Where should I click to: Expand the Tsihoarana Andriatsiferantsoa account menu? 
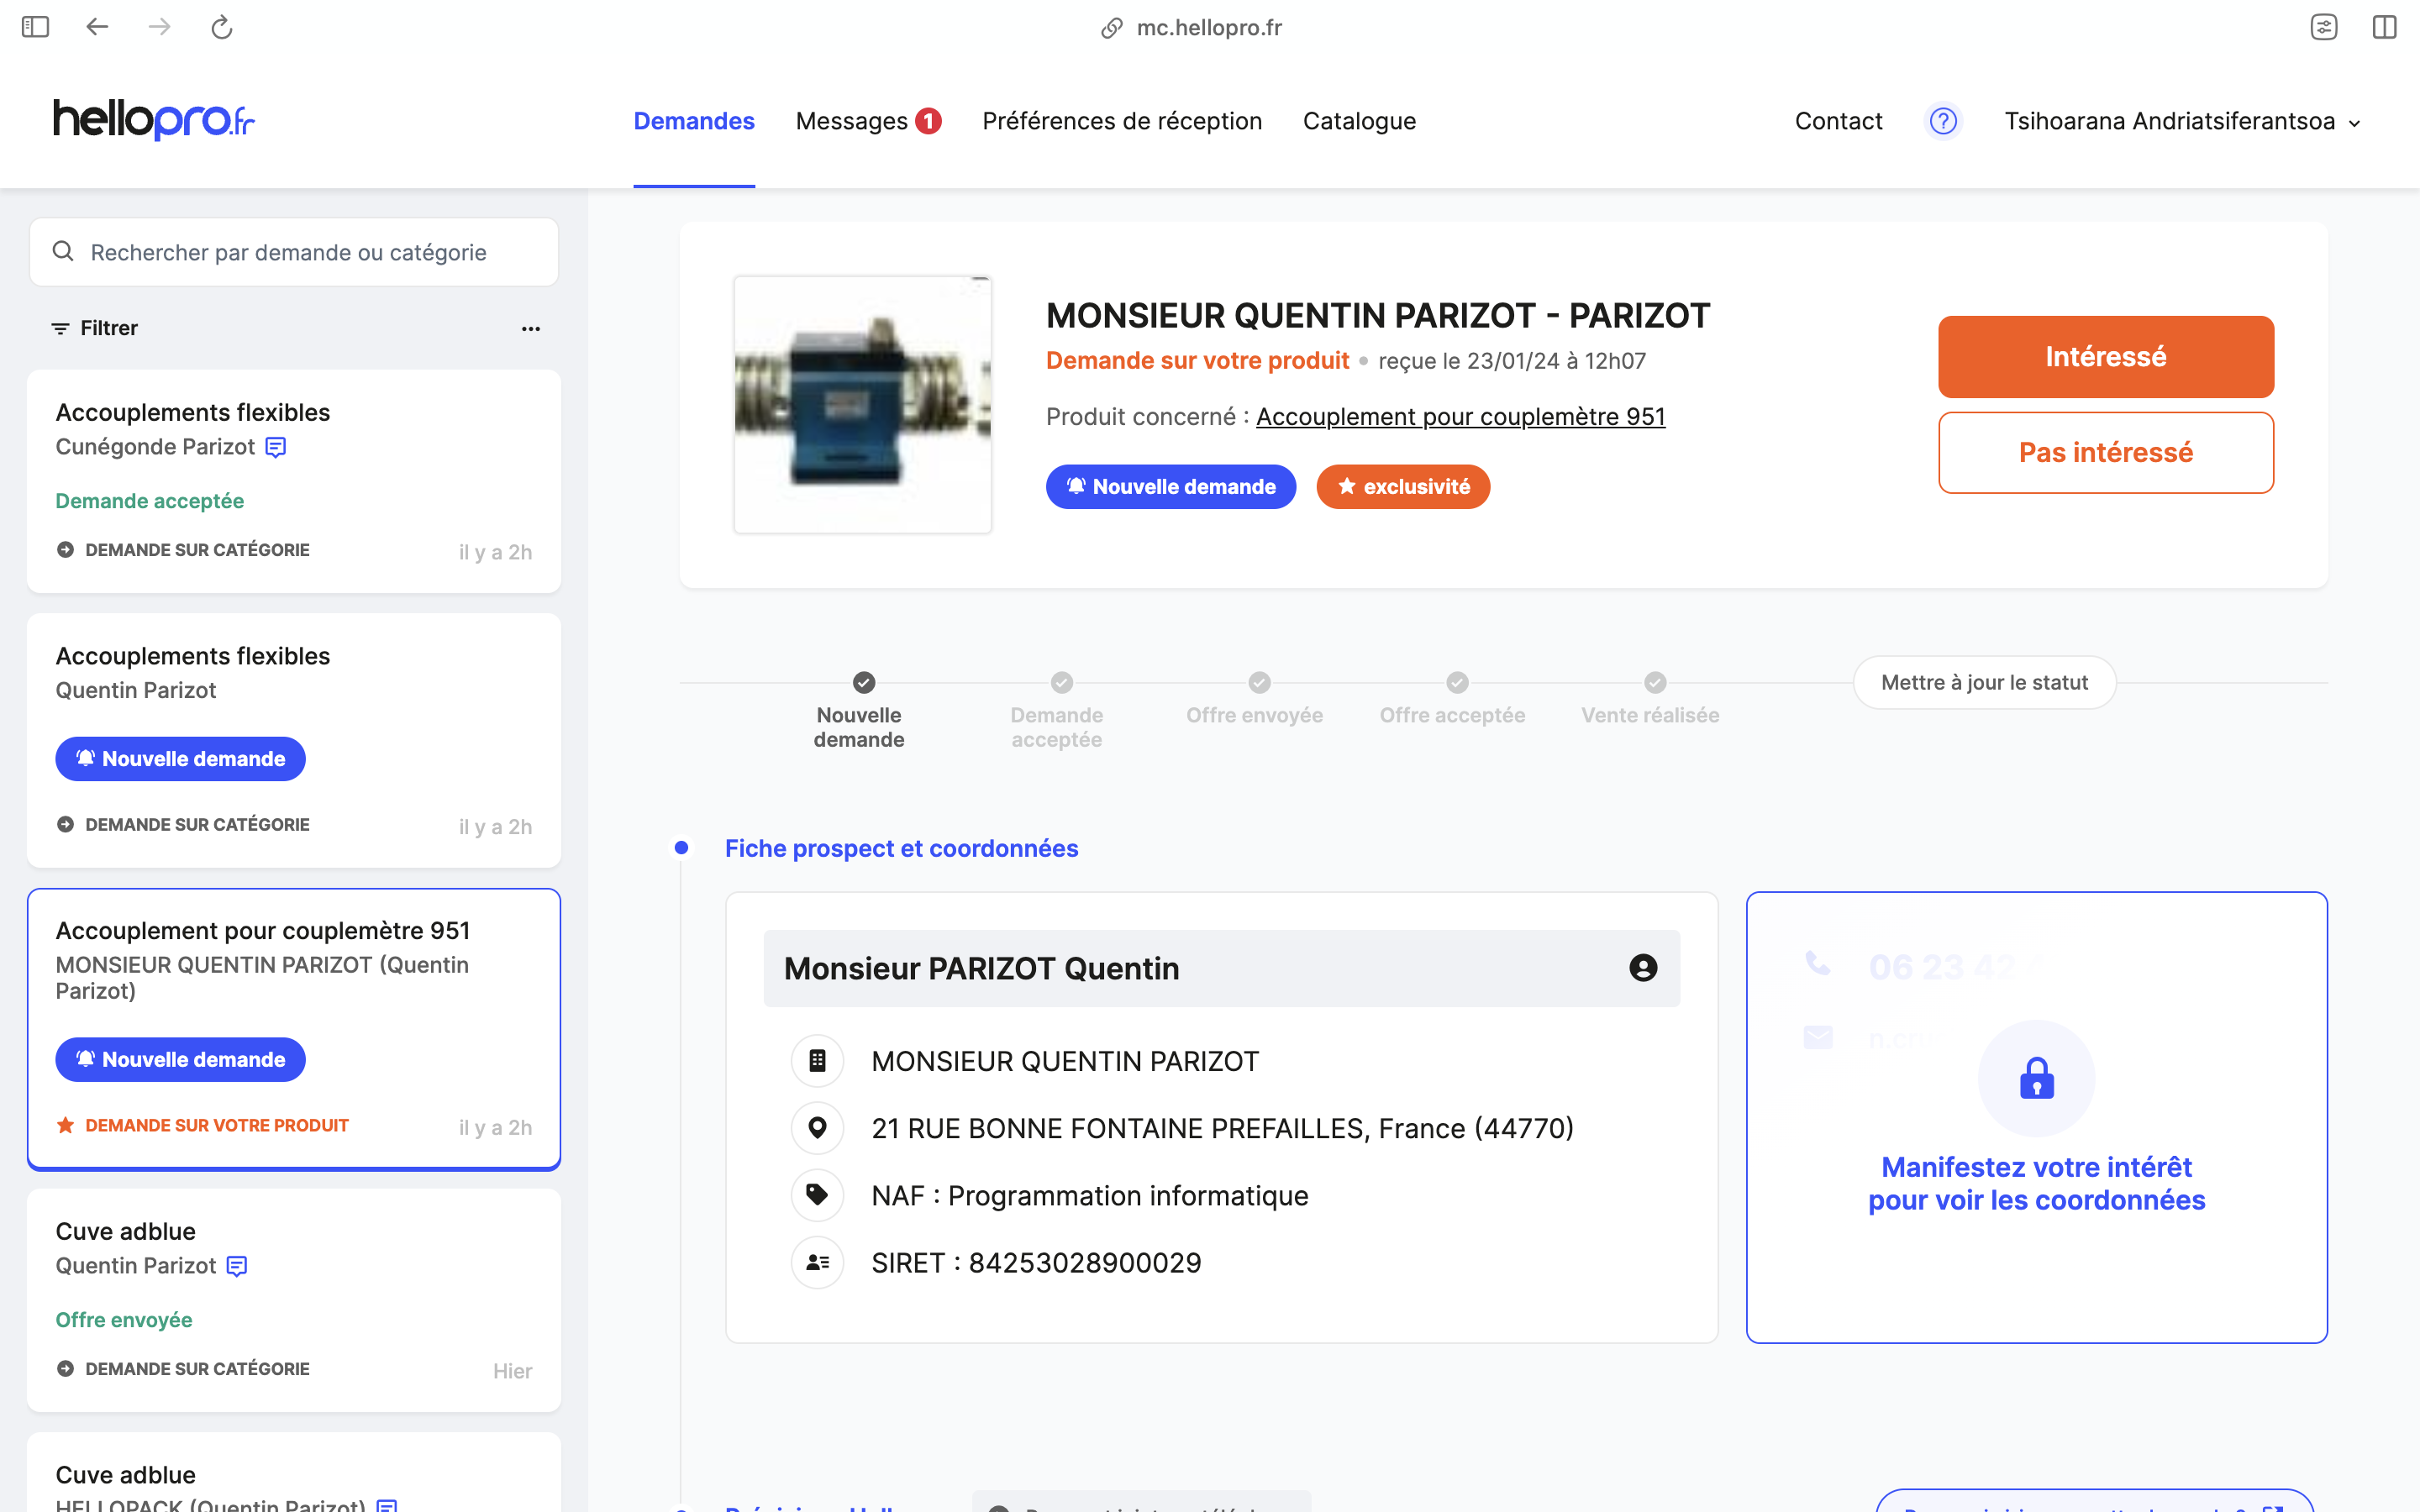tap(2182, 121)
